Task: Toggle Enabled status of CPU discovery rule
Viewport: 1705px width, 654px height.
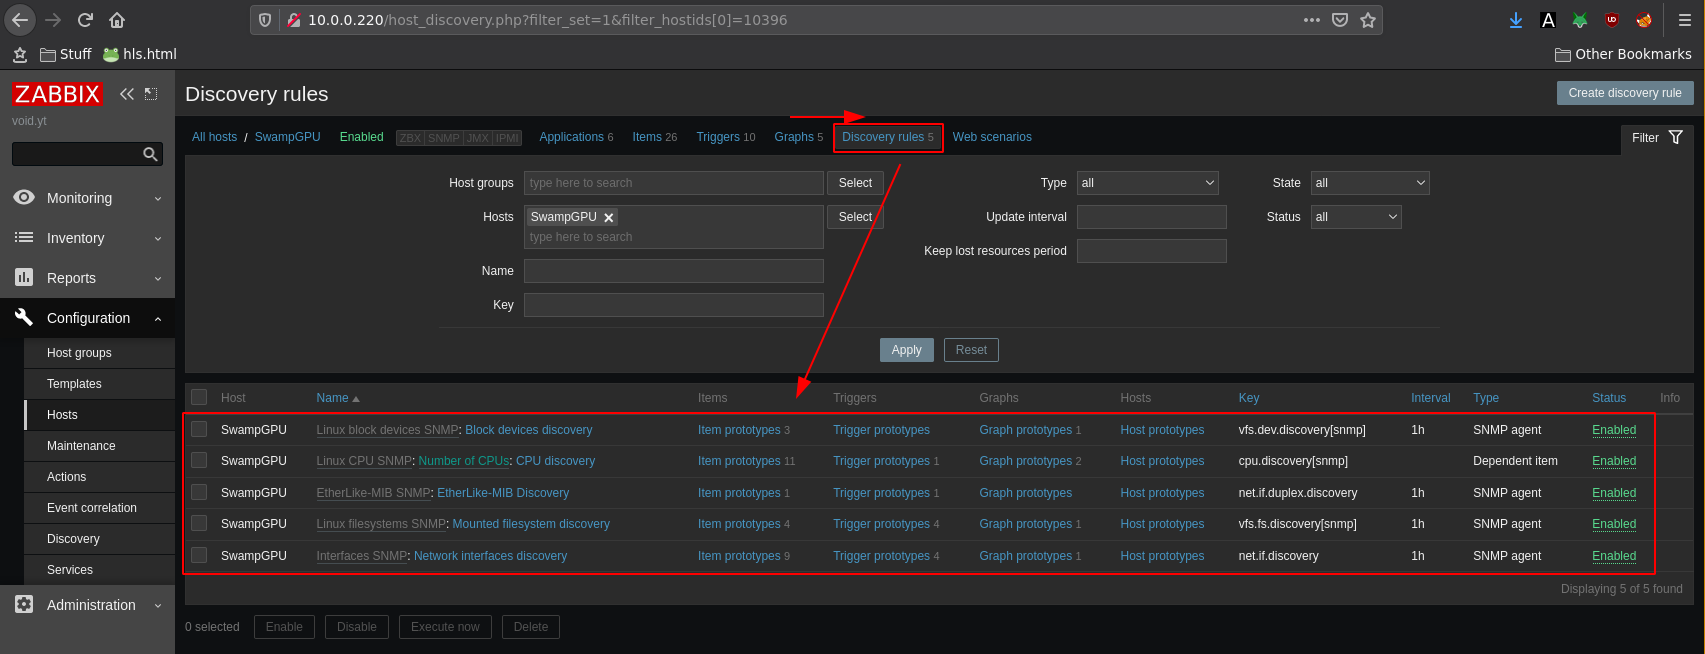Action: (x=1614, y=461)
